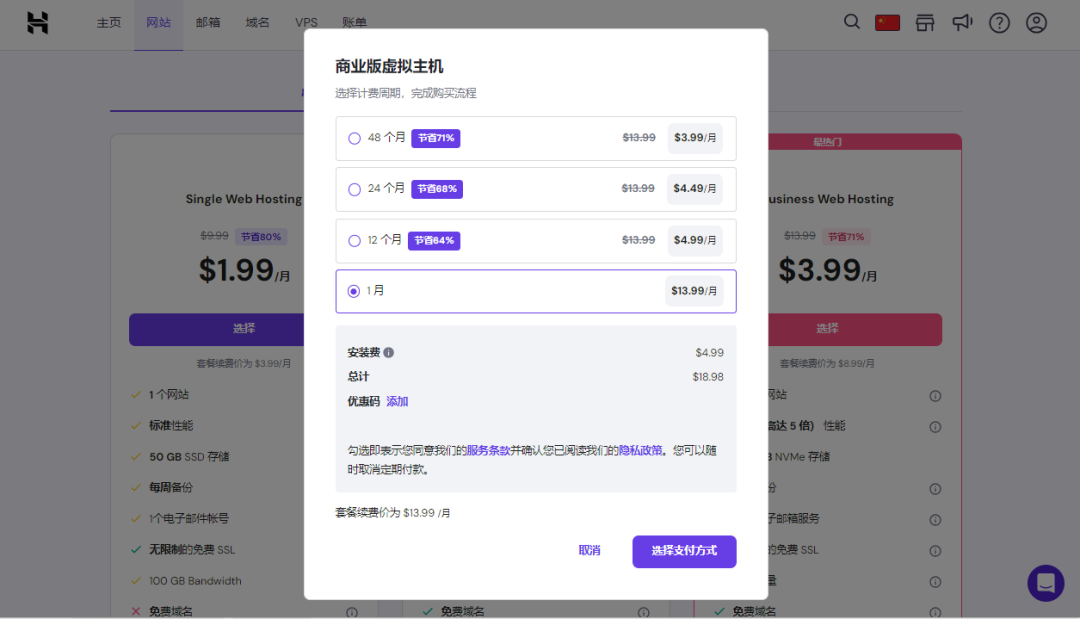Open the live chat bubble icon

coord(1045,583)
